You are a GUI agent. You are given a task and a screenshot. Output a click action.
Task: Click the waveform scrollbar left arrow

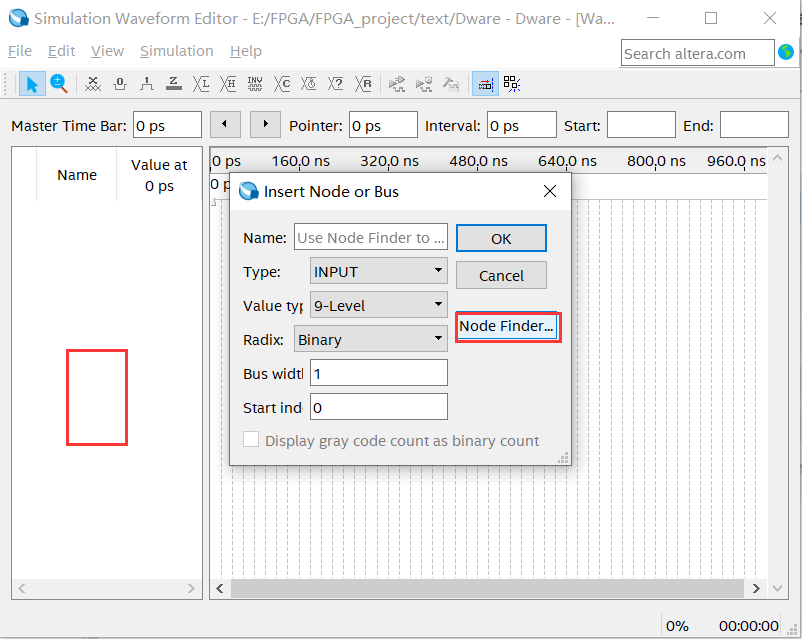click(220, 589)
